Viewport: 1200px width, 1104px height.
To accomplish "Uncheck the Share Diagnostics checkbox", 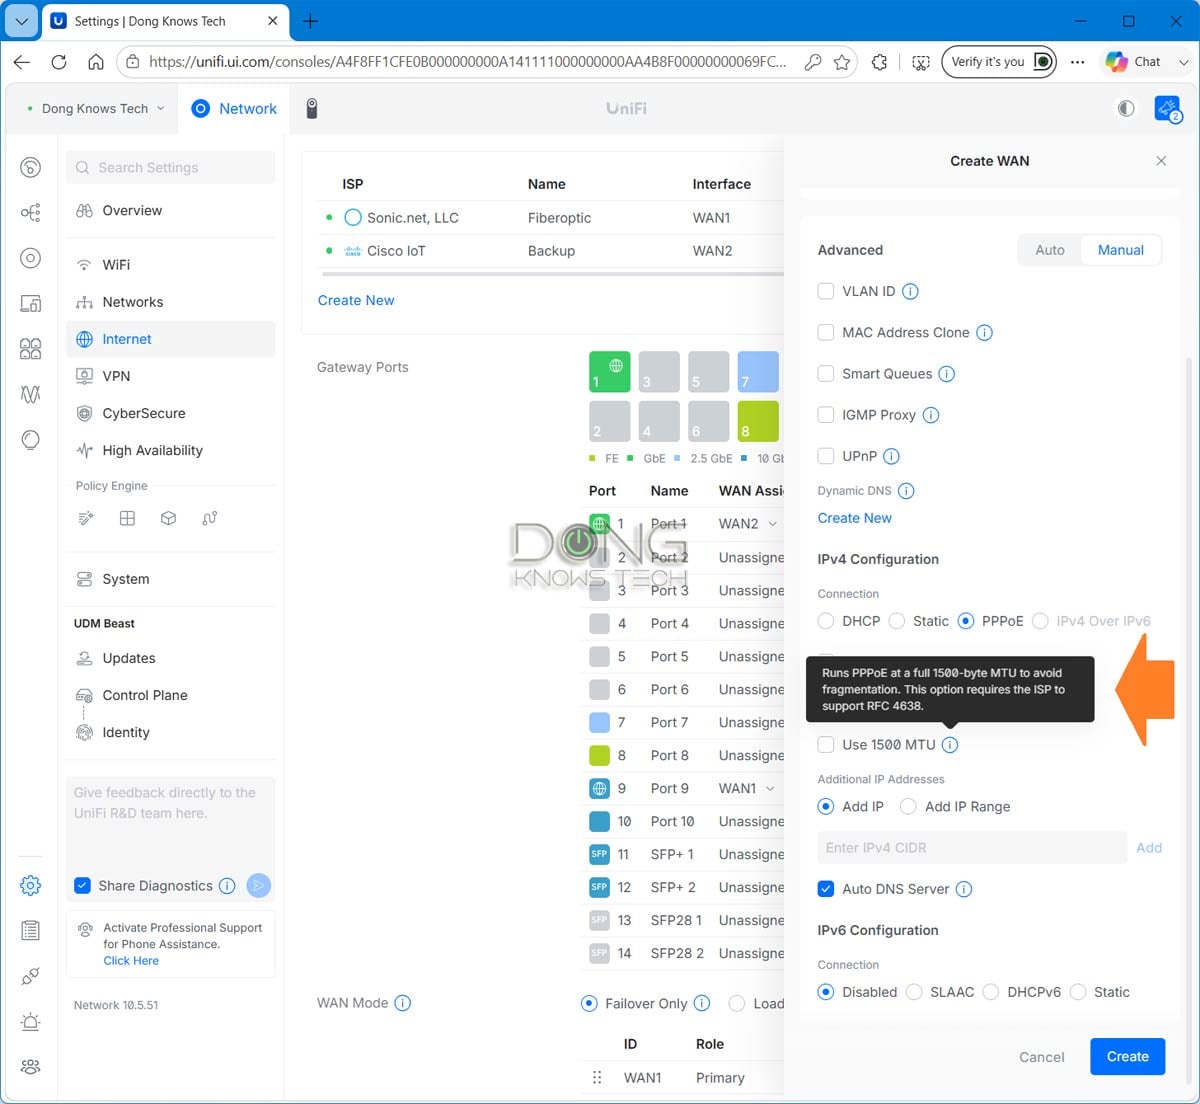I will click(x=83, y=885).
